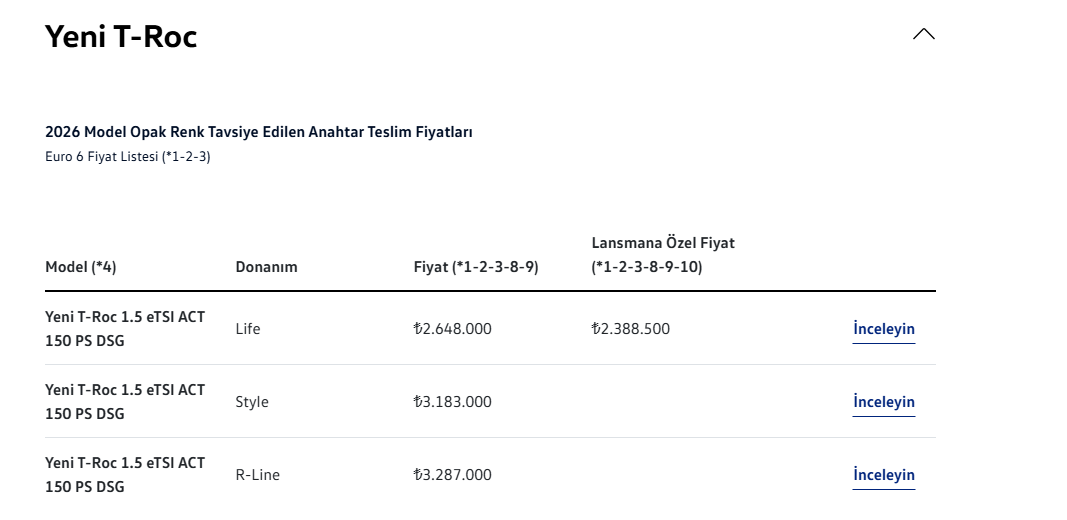Click the Model (*4) column header

point(81,267)
